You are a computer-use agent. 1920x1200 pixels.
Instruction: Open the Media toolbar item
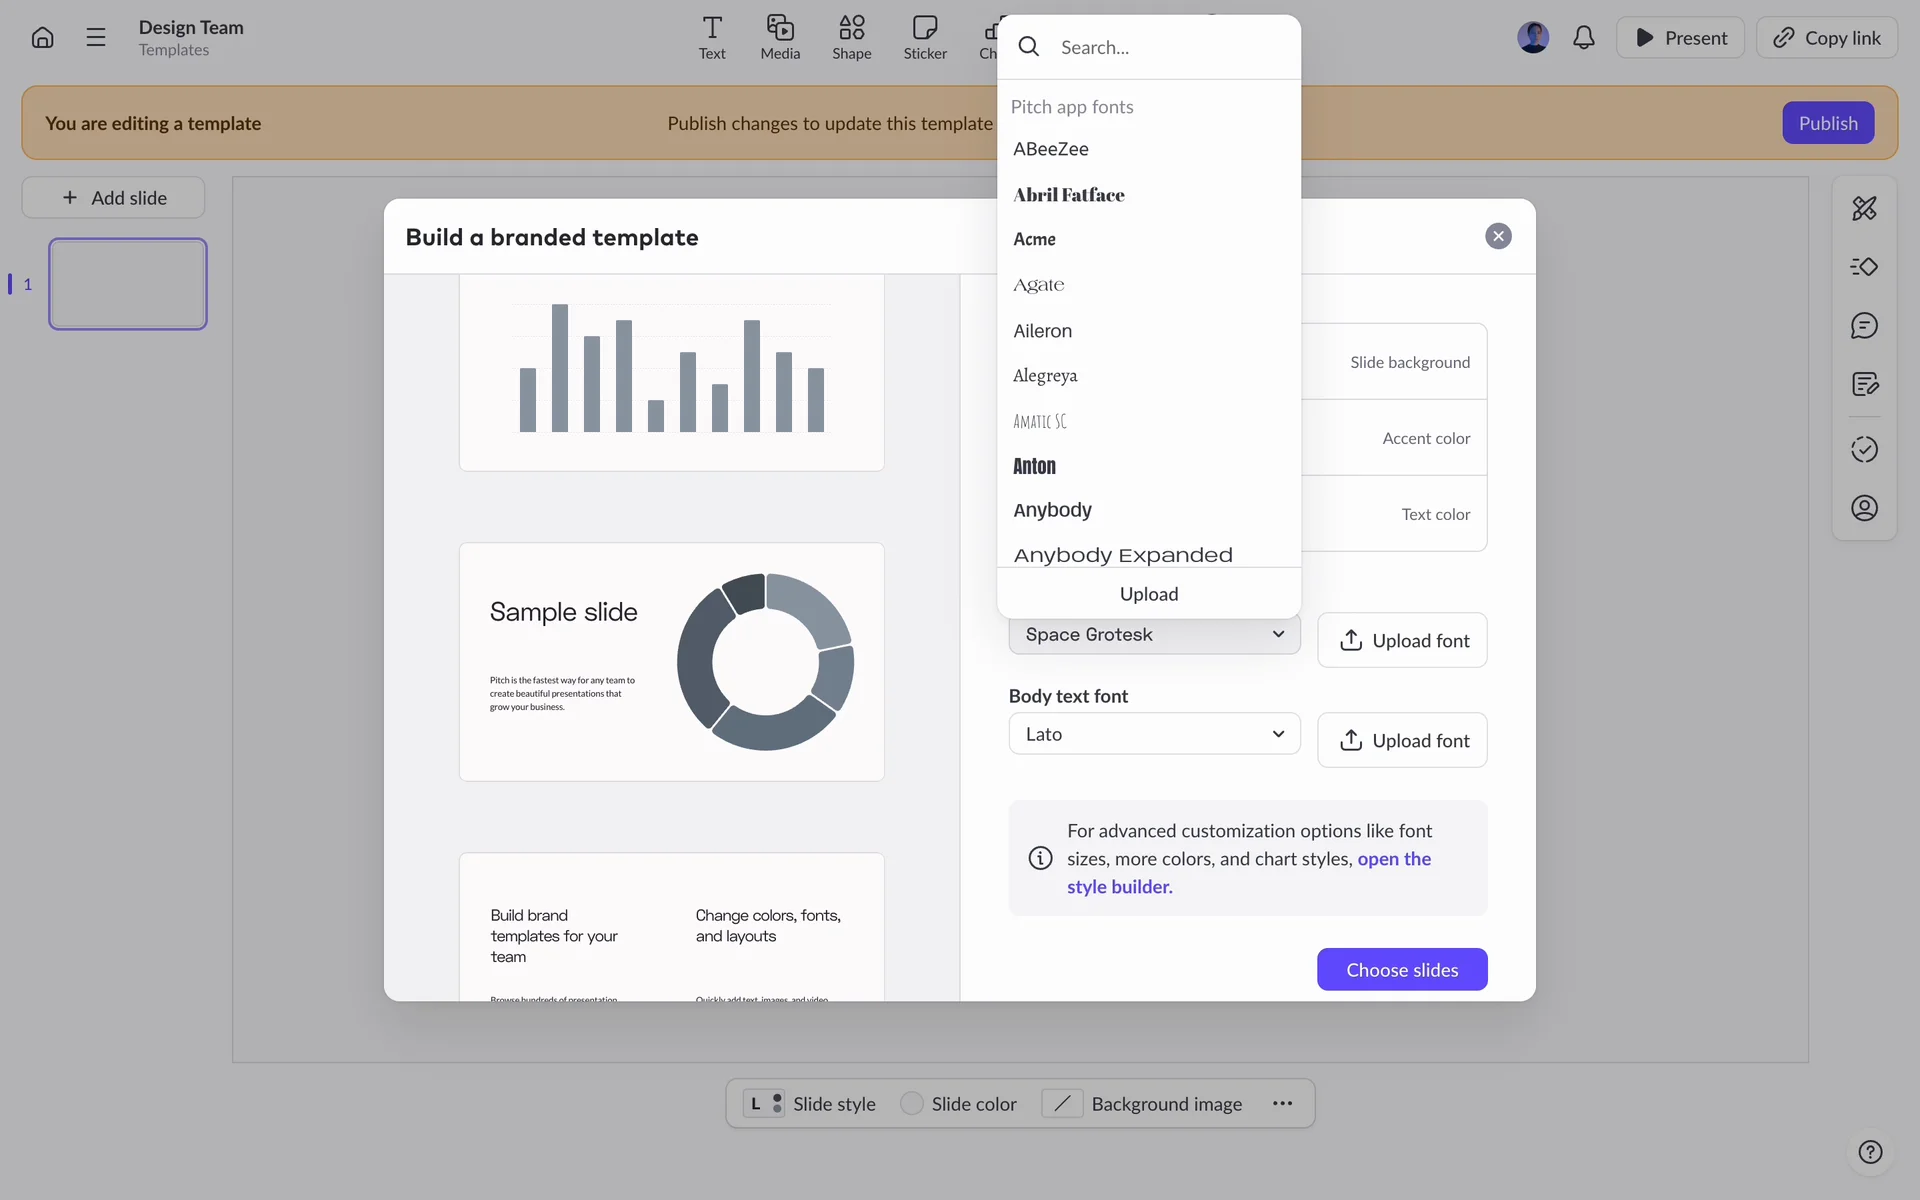[x=780, y=38]
